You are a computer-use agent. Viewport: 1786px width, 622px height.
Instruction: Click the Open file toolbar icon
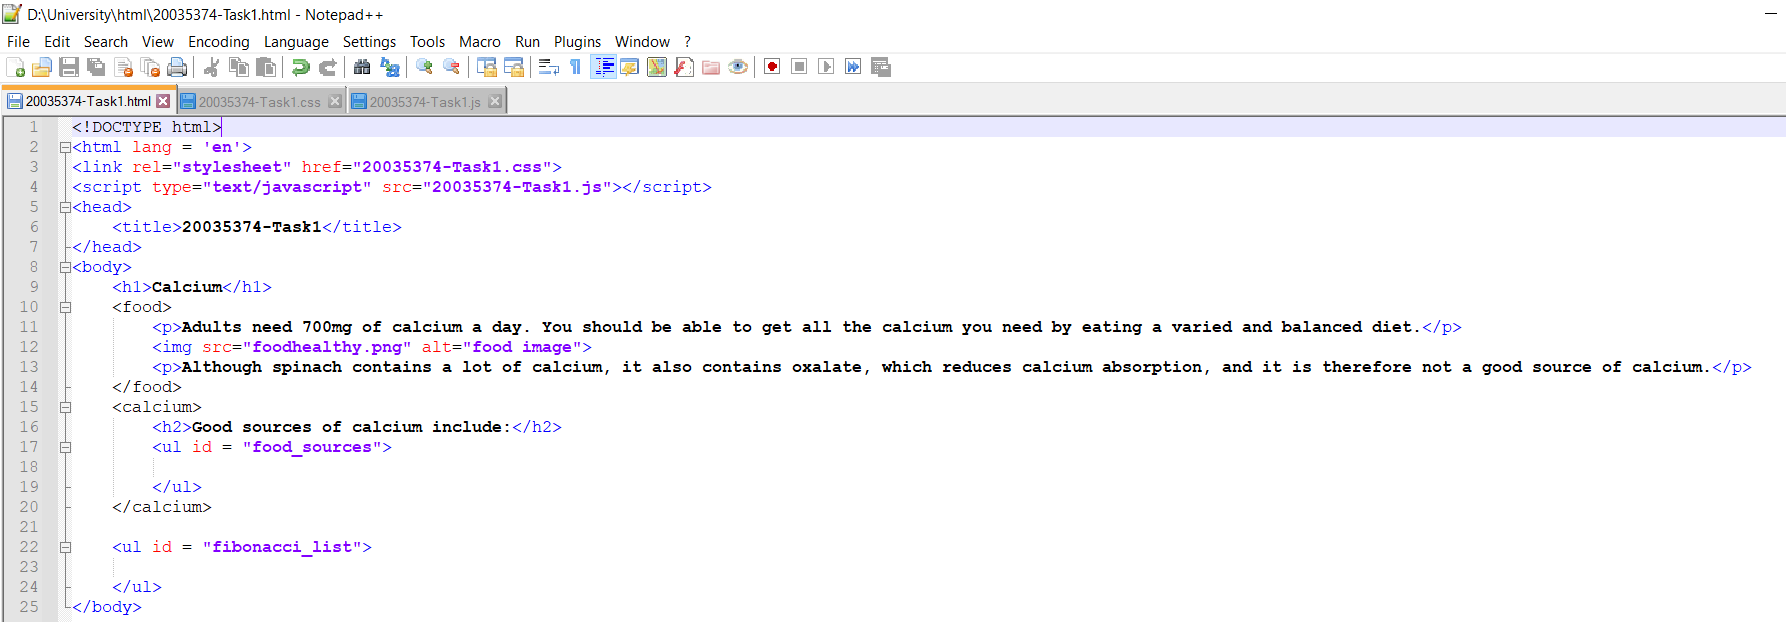pyautogui.click(x=42, y=67)
